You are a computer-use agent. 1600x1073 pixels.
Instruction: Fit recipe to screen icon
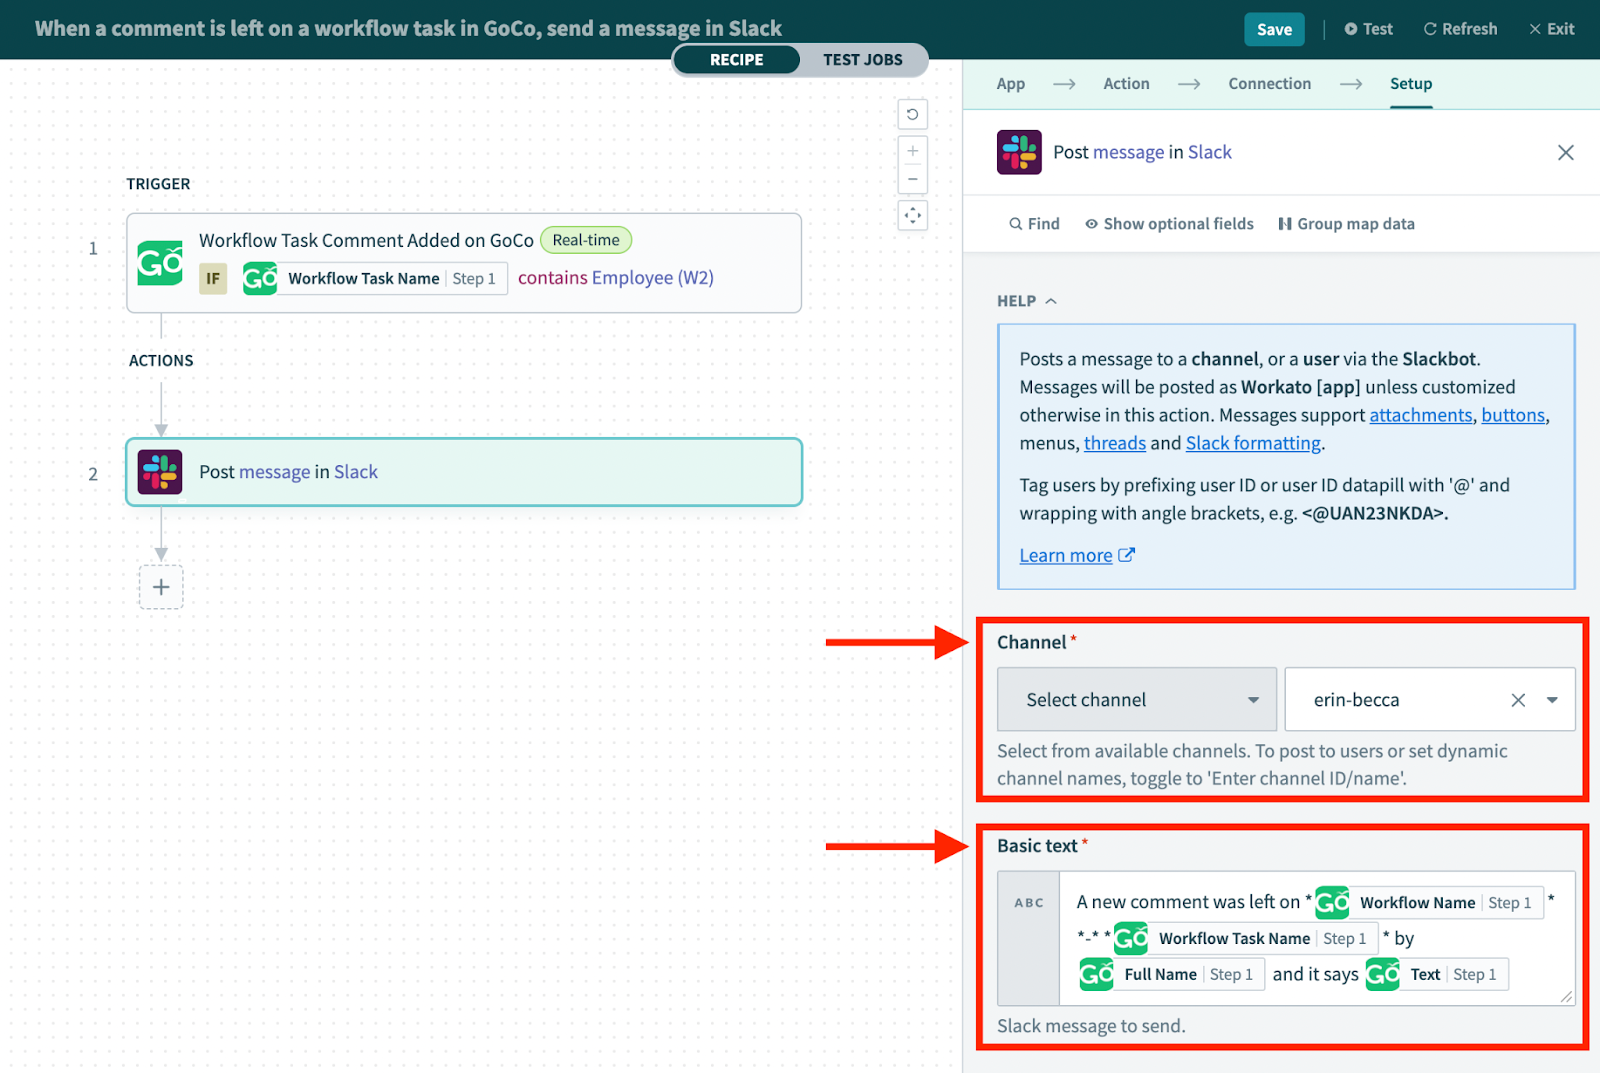tap(912, 215)
